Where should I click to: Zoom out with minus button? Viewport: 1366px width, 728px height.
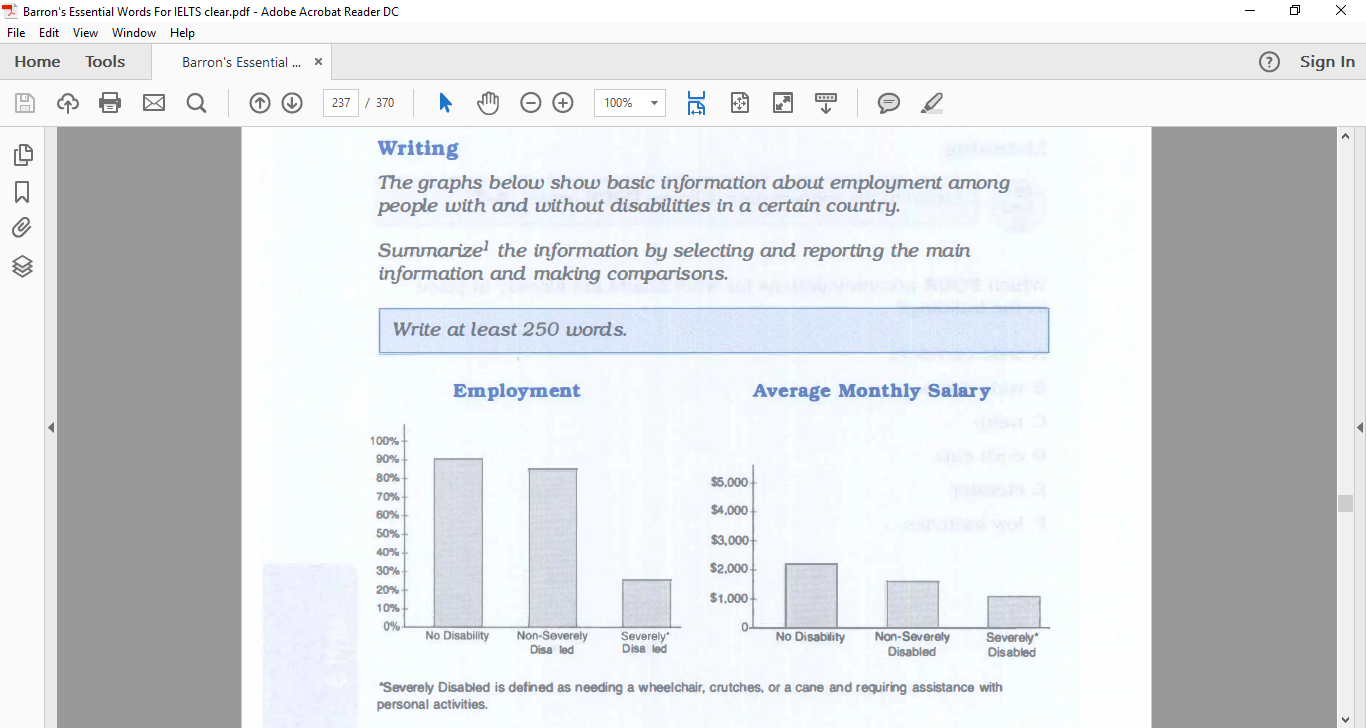(x=531, y=103)
